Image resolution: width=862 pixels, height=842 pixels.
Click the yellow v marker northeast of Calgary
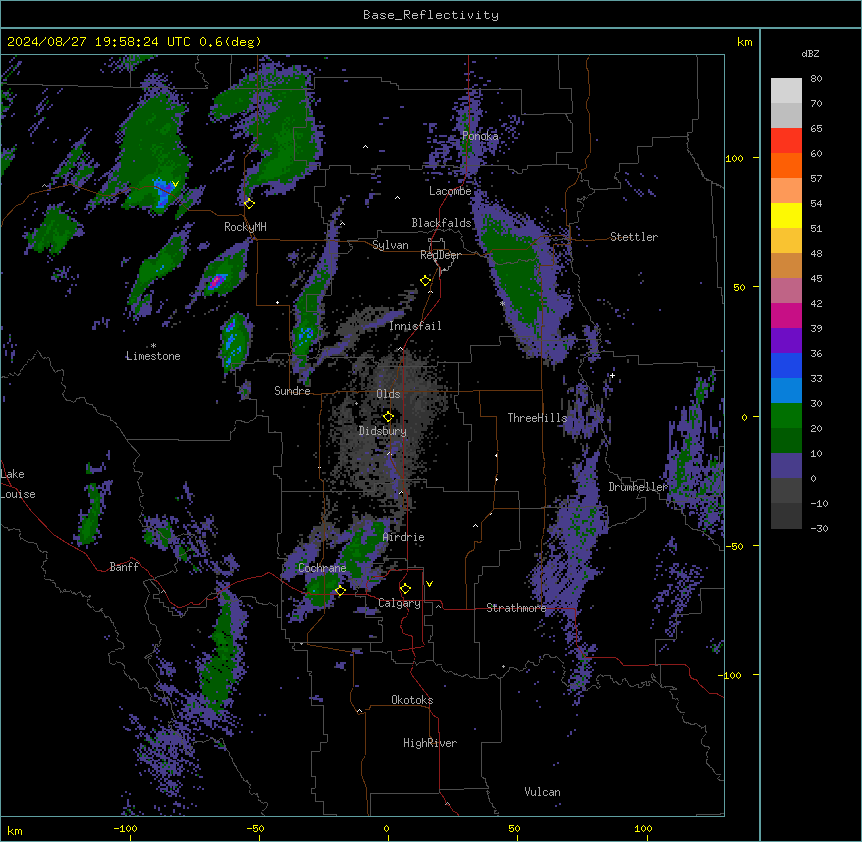coord(429,584)
